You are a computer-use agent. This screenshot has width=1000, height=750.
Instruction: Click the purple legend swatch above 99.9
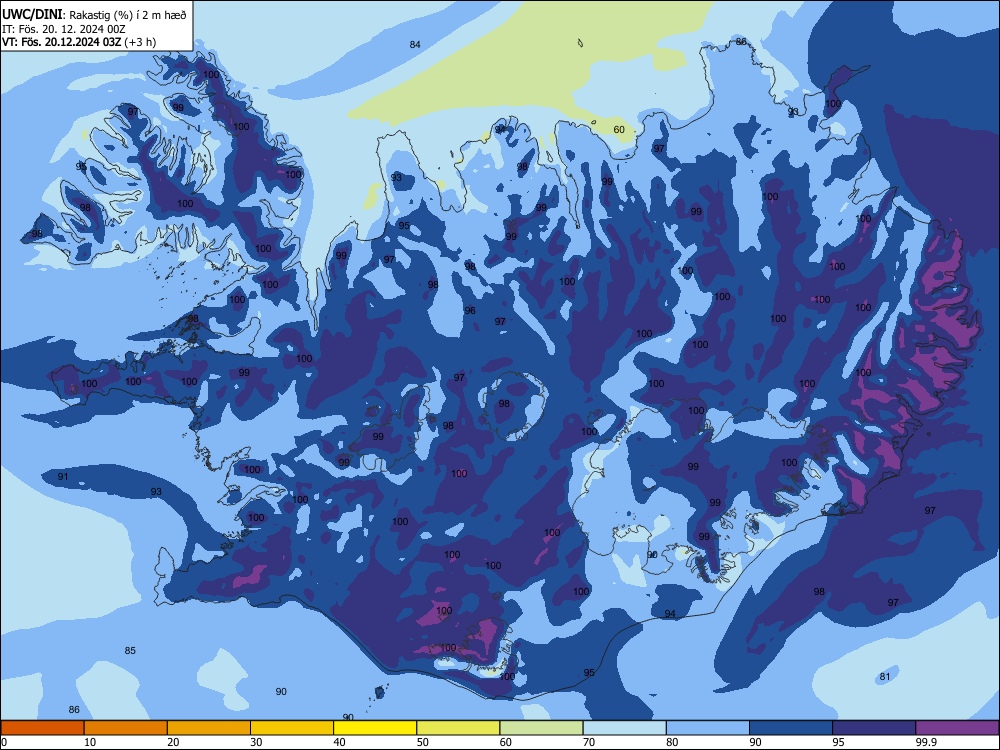pos(957,728)
